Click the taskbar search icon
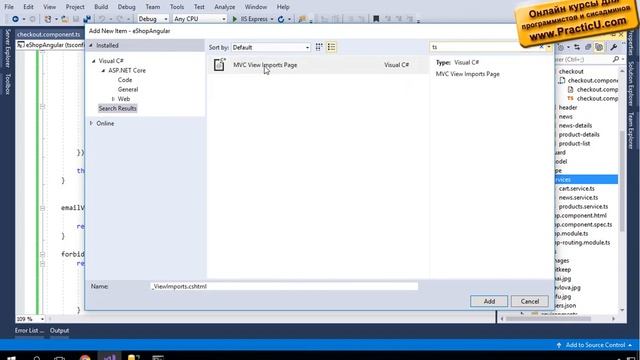Image resolution: width=640 pixels, height=360 pixels. [37, 358]
